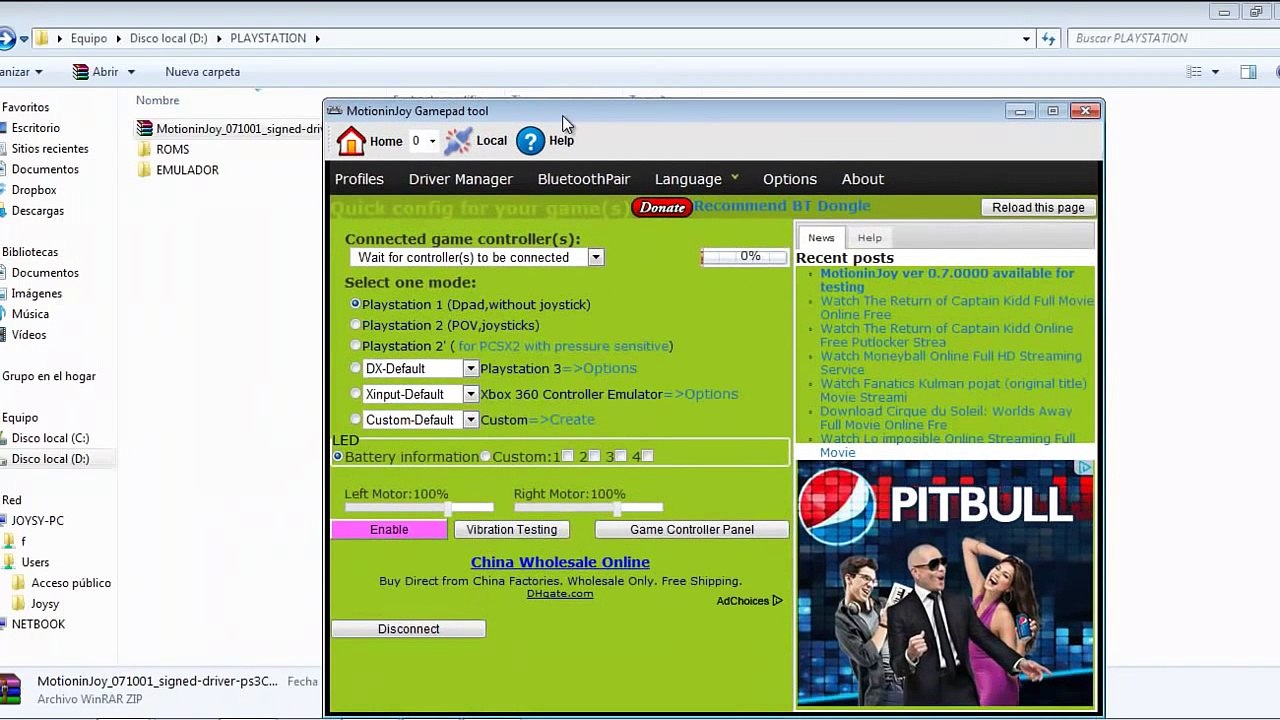Open Playstation 3 =>Options link
This screenshot has width=1280, height=720.
(599, 368)
